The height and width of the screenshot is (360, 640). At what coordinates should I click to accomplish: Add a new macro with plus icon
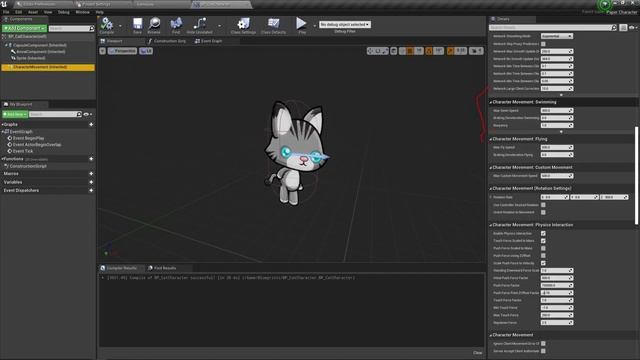click(91, 174)
